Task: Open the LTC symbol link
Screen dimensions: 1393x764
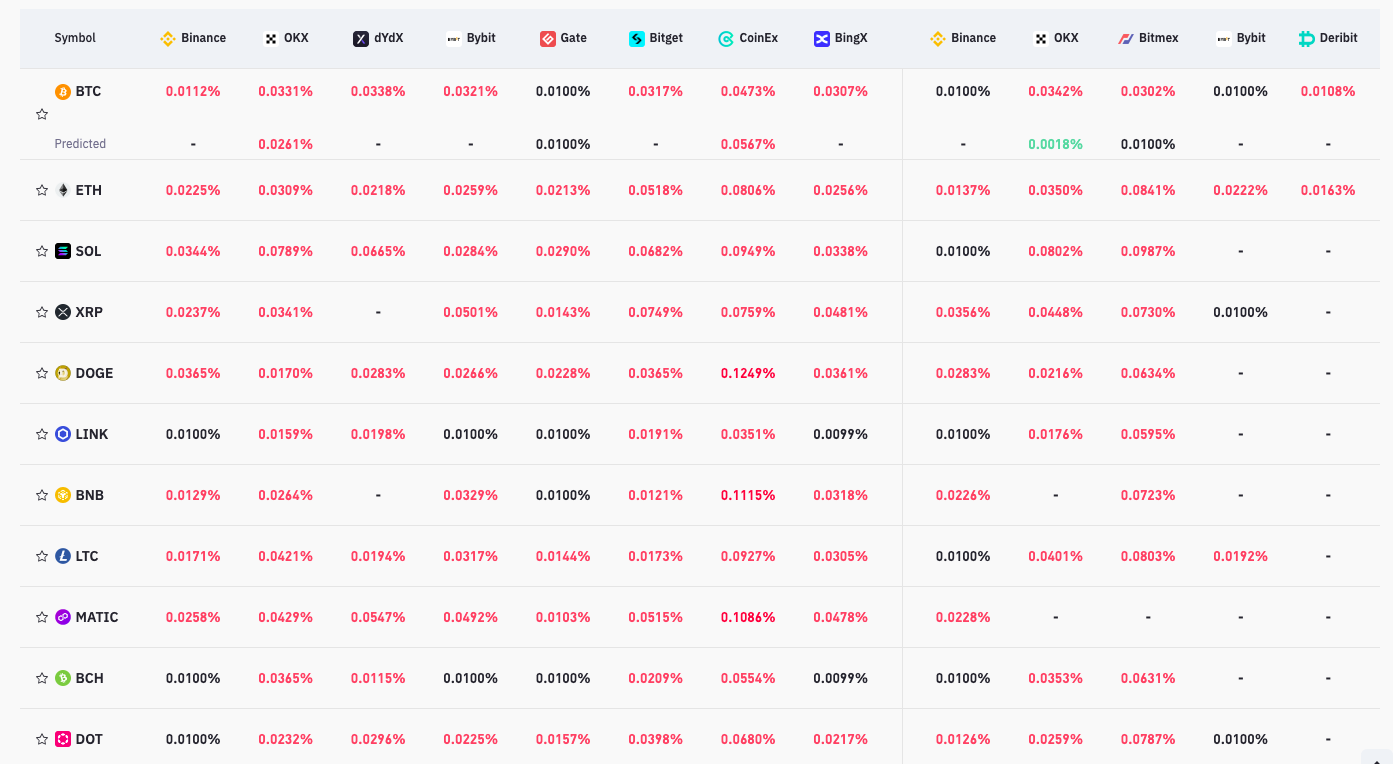Action: coord(87,556)
